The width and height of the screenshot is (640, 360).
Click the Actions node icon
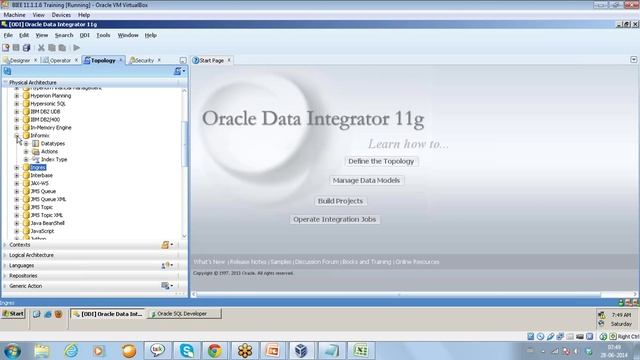click(x=36, y=151)
